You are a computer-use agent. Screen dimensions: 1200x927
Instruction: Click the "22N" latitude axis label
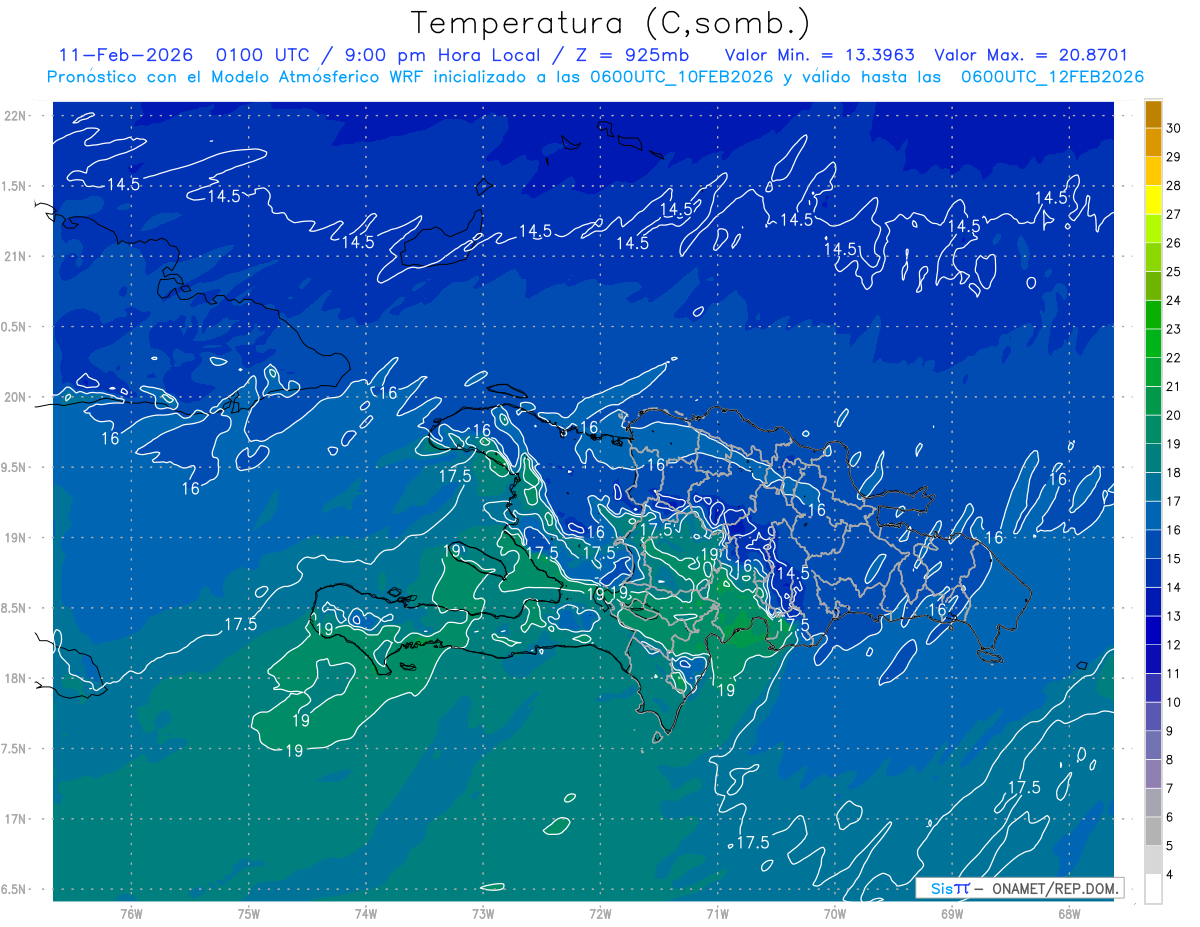15,116
